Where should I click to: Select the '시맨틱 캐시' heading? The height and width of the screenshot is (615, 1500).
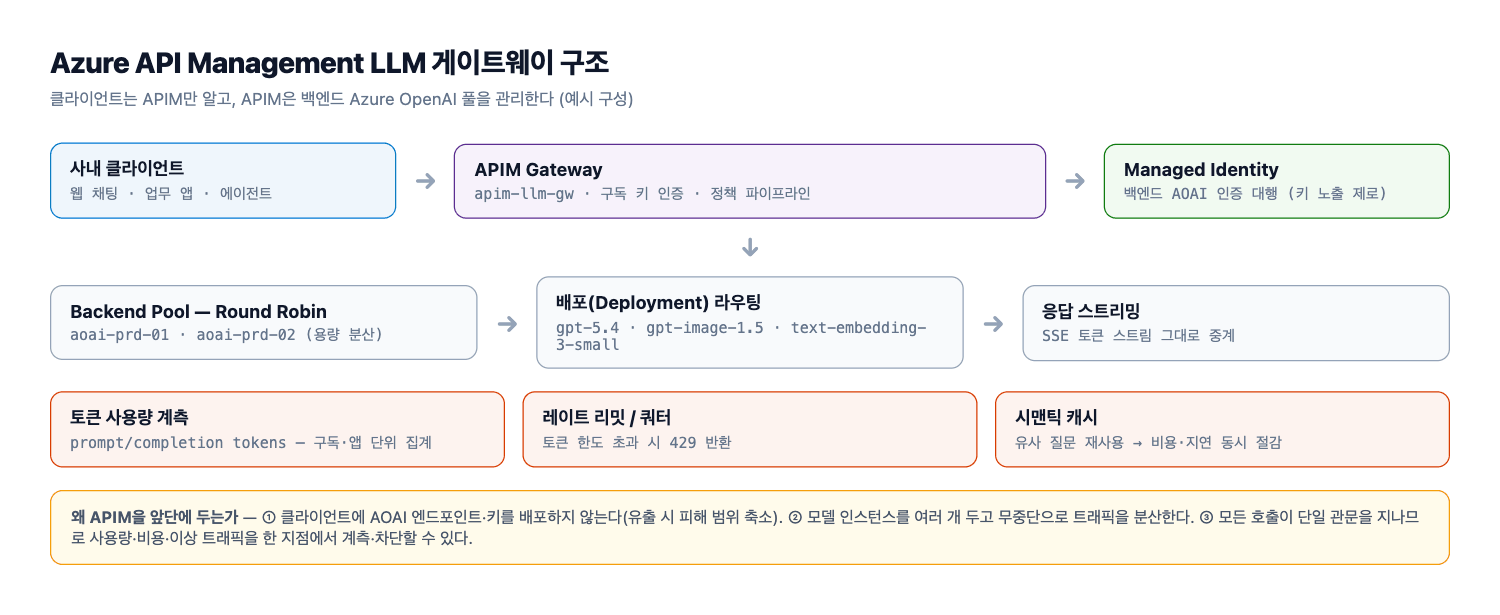(x=1056, y=417)
